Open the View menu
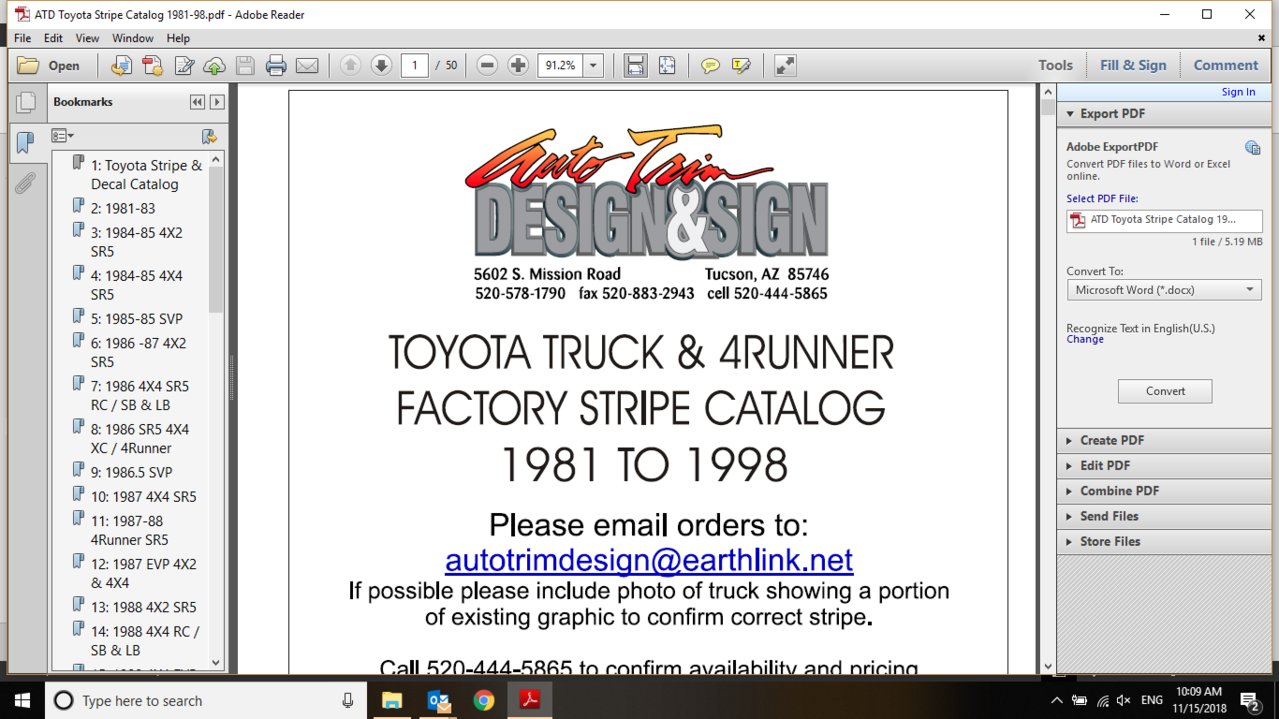The image size is (1279, 719). (87, 38)
